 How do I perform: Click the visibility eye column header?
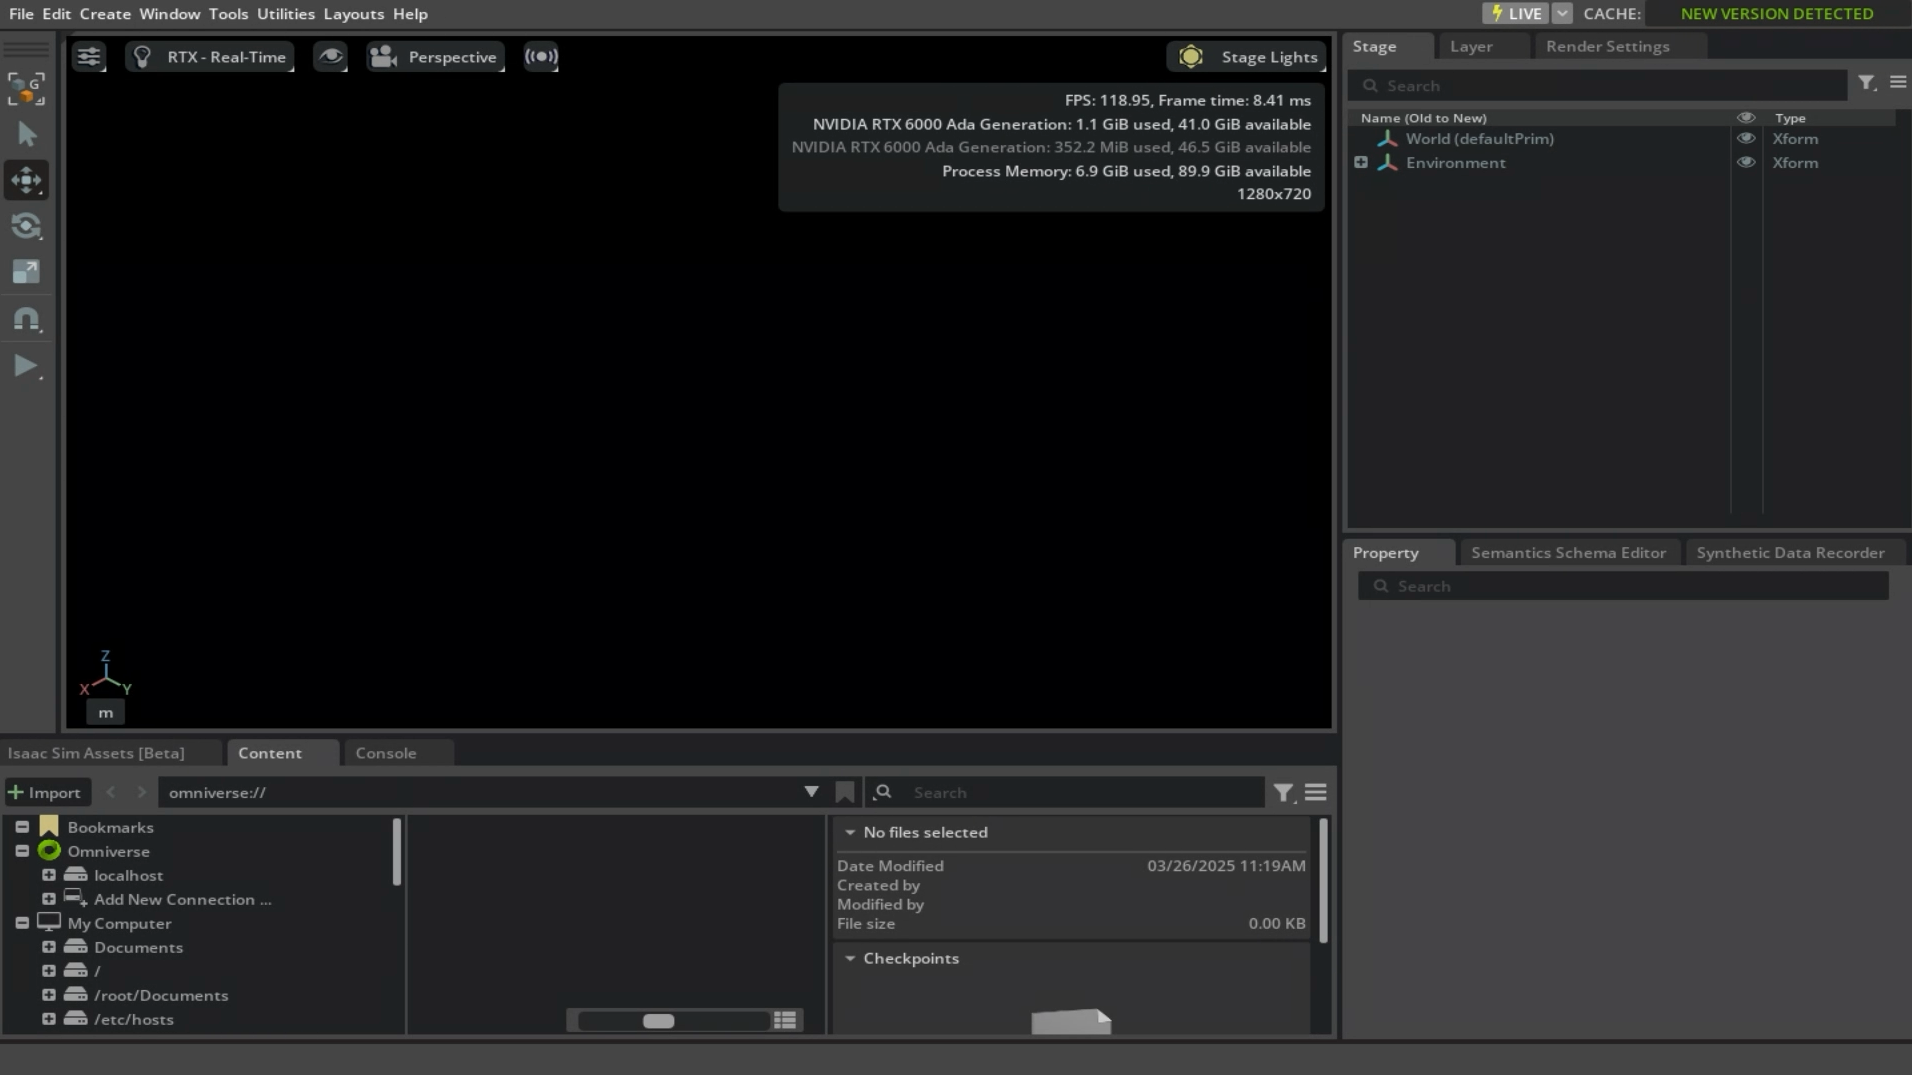tap(1746, 118)
